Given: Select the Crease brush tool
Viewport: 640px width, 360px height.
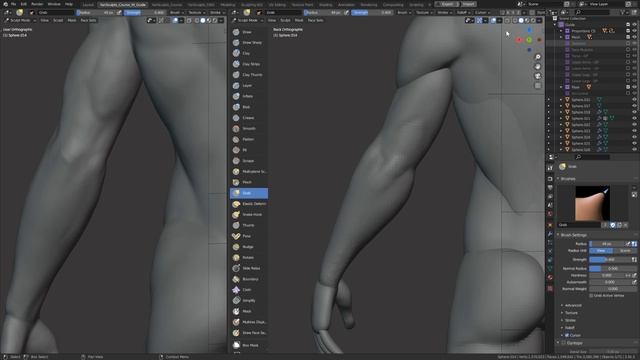Looking at the screenshot, I should [x=249, y=118].
